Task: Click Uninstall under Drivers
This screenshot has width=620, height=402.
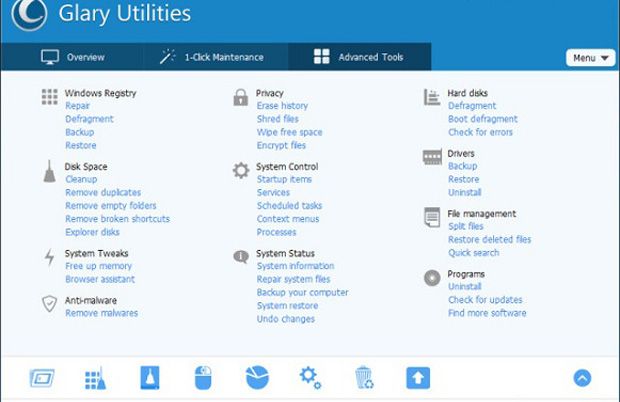Action: click(465, 193)
